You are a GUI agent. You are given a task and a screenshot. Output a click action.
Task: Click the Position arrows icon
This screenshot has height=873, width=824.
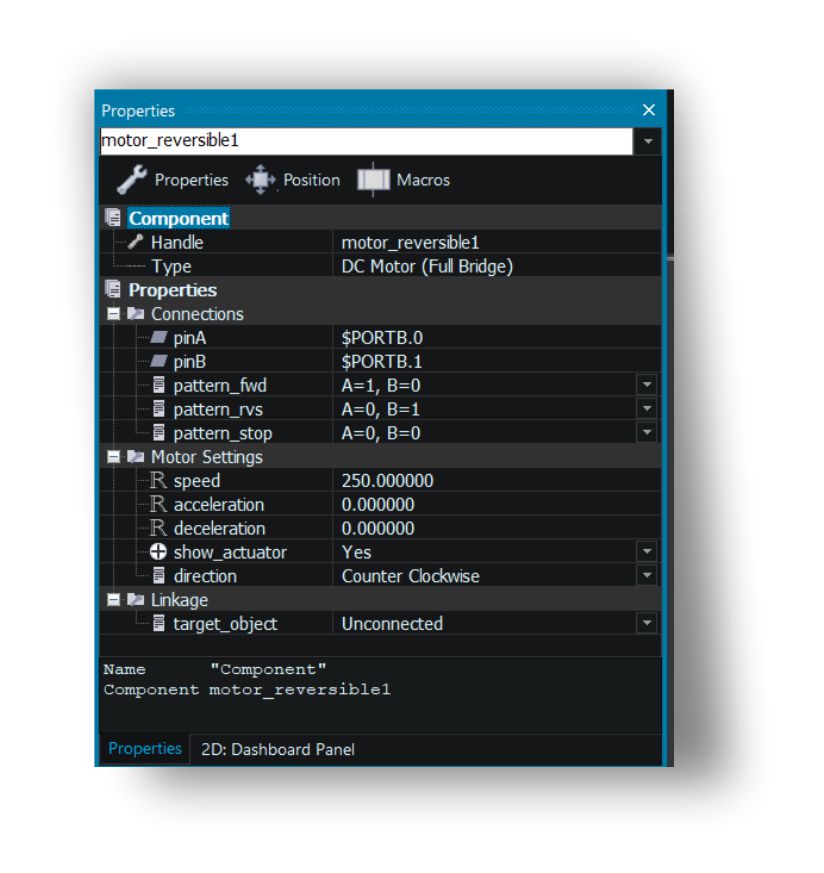(x=261, y=180)
